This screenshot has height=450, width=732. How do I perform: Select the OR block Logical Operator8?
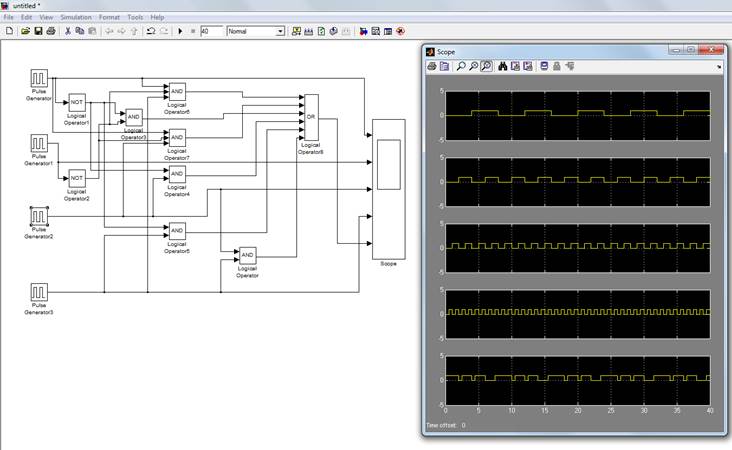click(x=311, y=117)
